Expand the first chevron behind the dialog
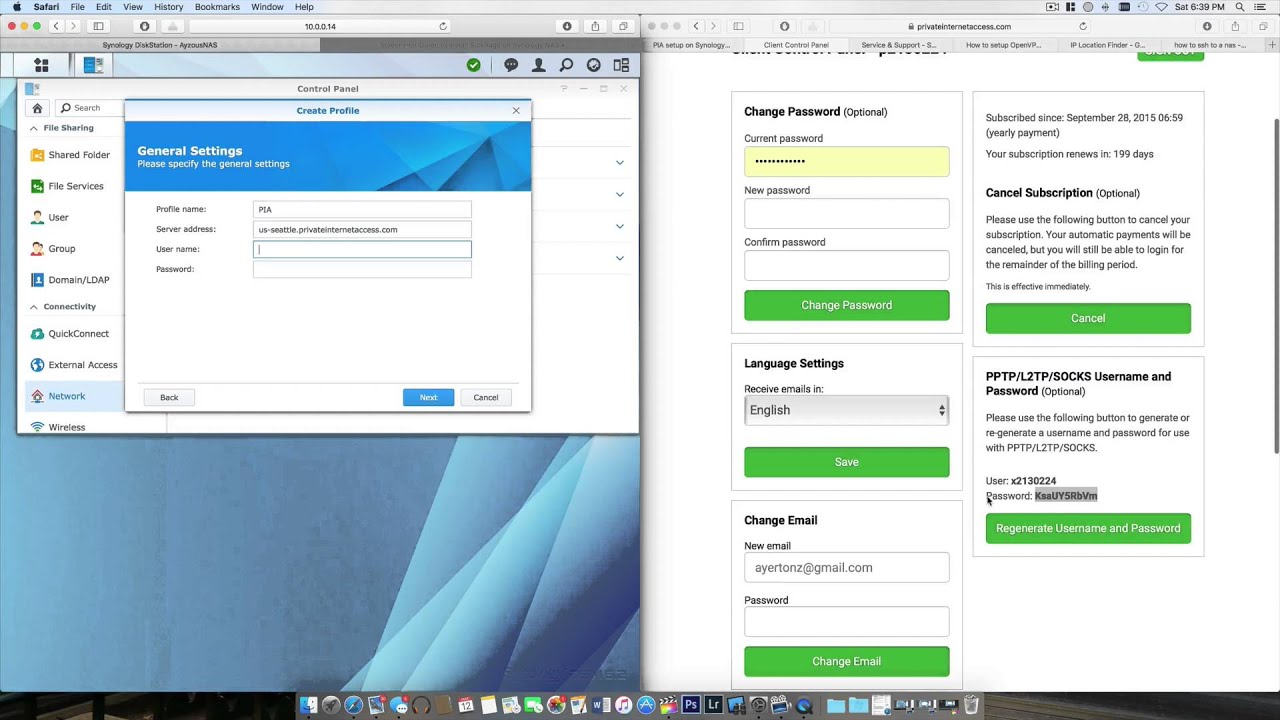Viewport: 1280px width, 720px height. click(619, 162)
